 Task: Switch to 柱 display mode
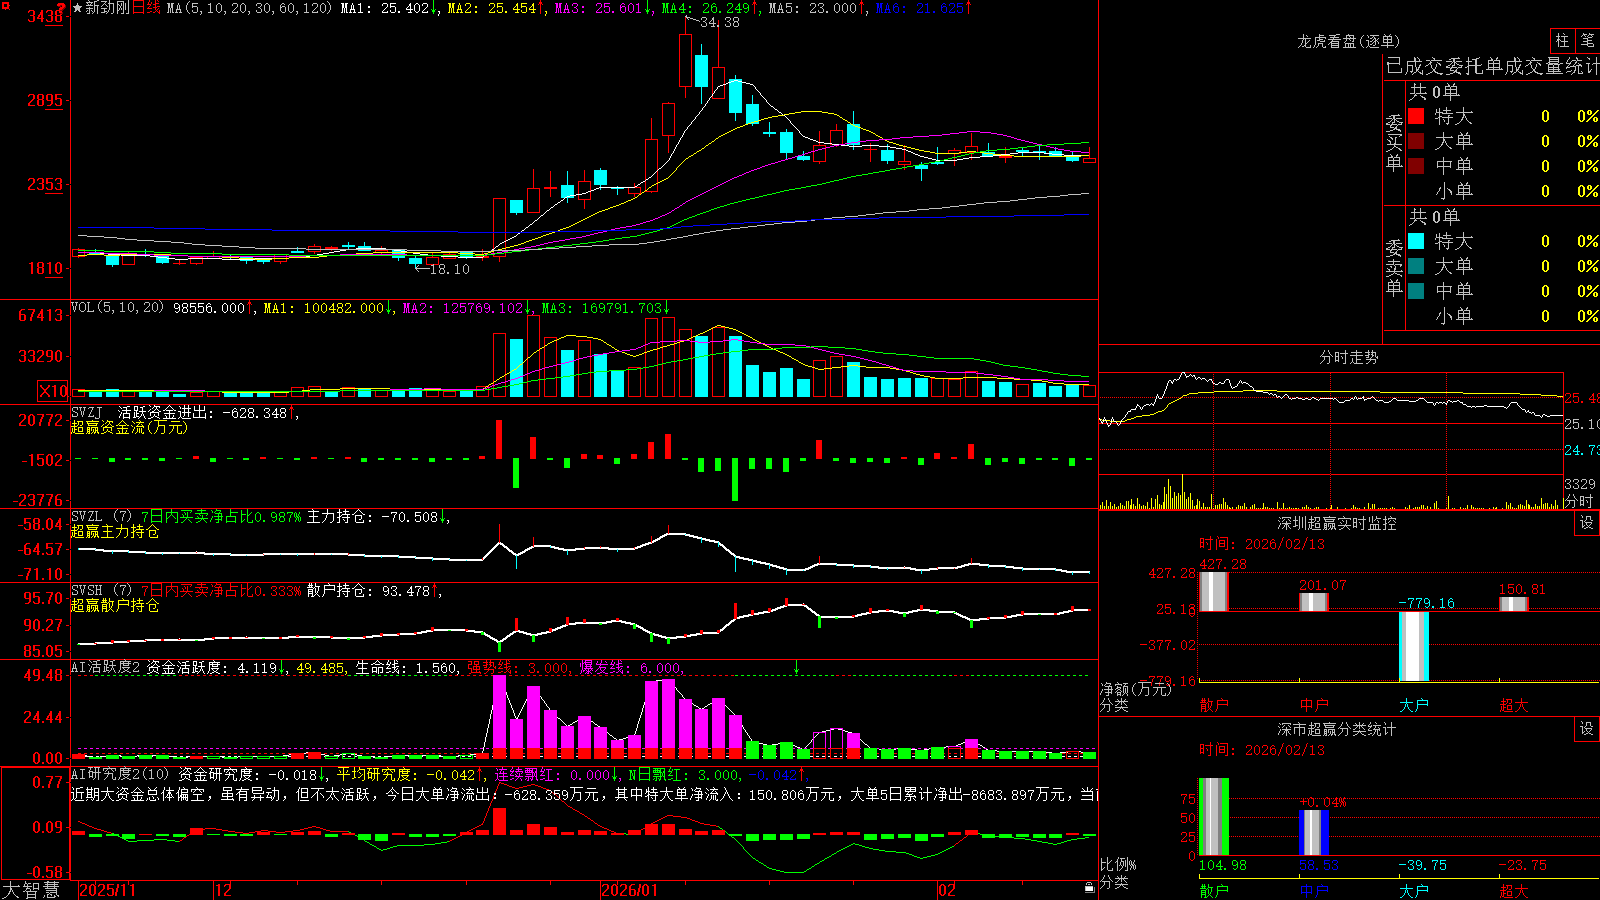[1562, 40]
